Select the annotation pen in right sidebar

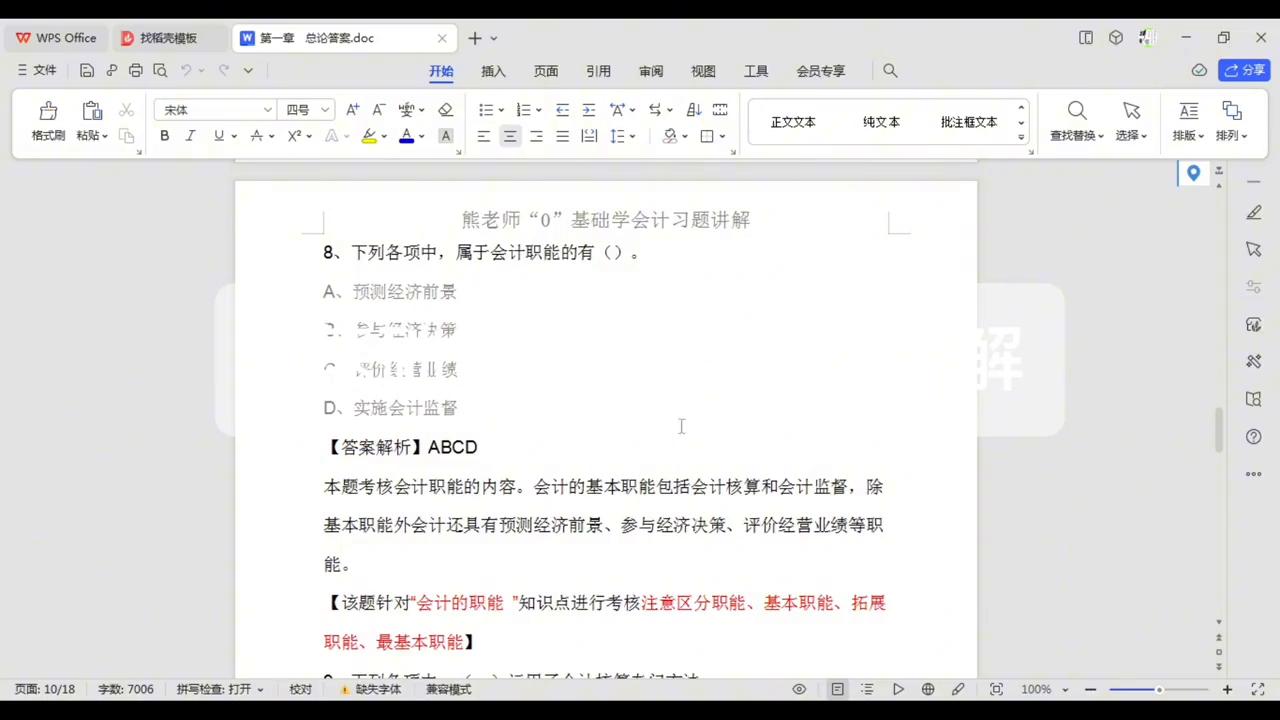tap(1254, 212)
